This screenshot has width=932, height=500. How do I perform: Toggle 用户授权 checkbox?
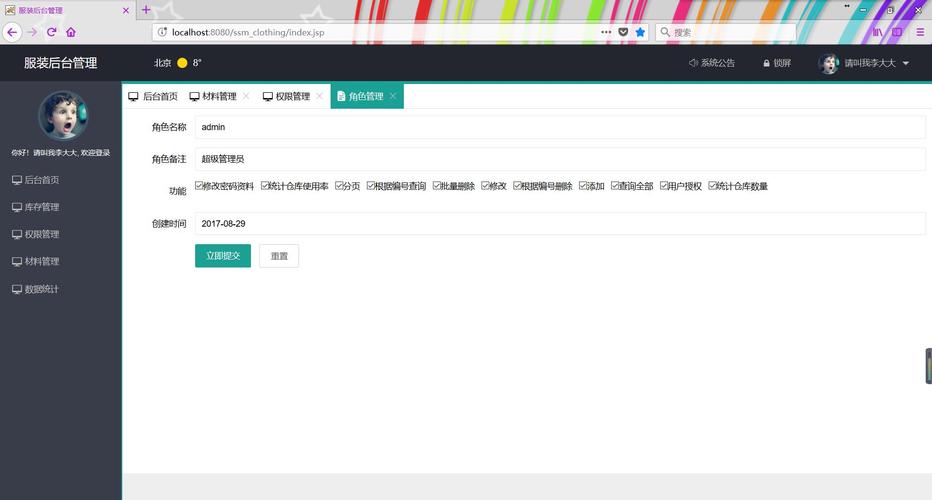tap(663, 185)
